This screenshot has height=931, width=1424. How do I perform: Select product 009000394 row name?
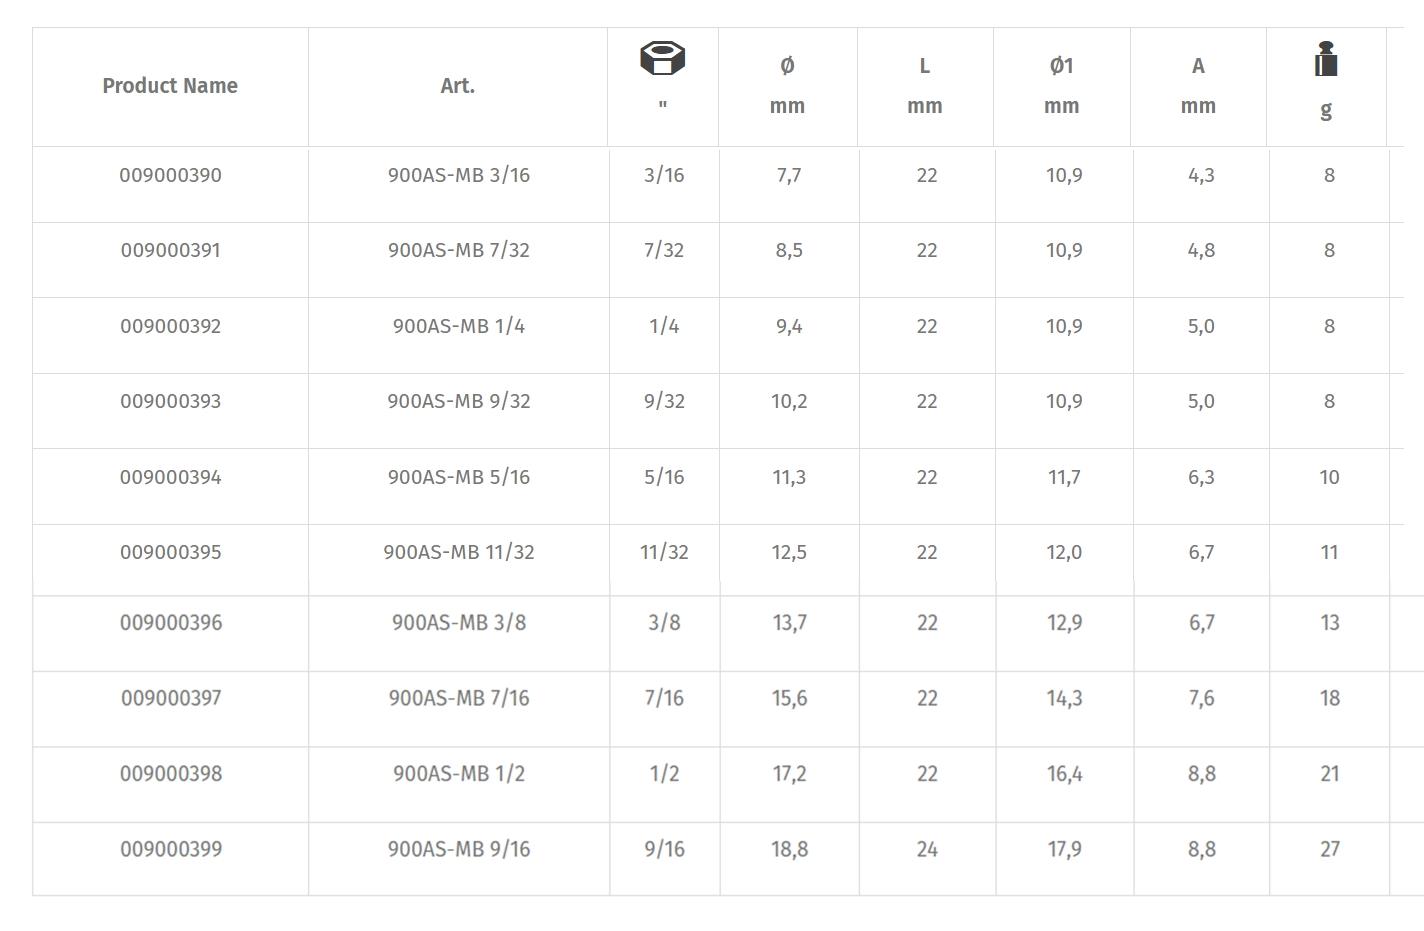[170, 478]
